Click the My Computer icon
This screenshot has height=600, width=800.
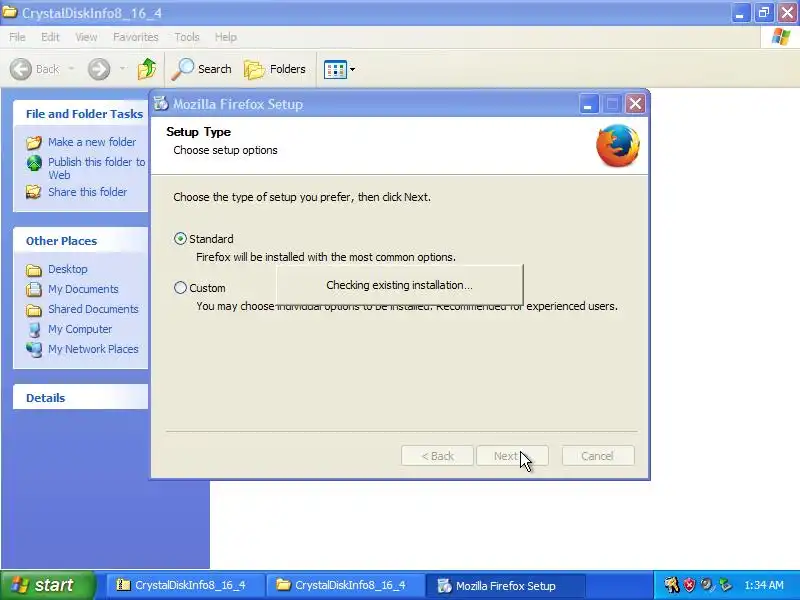tap(34, 330)
